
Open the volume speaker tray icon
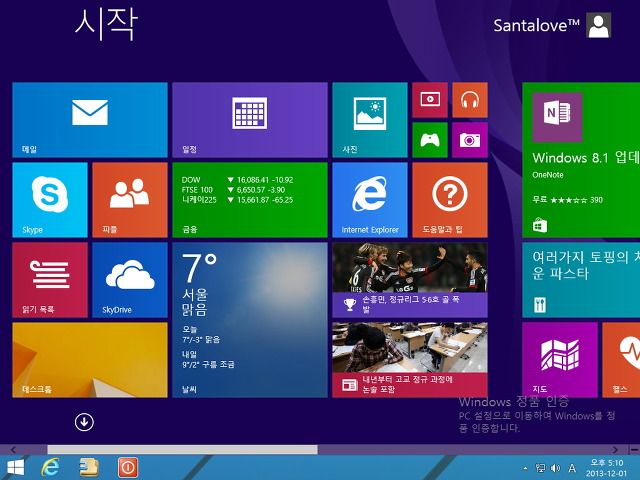555,468
